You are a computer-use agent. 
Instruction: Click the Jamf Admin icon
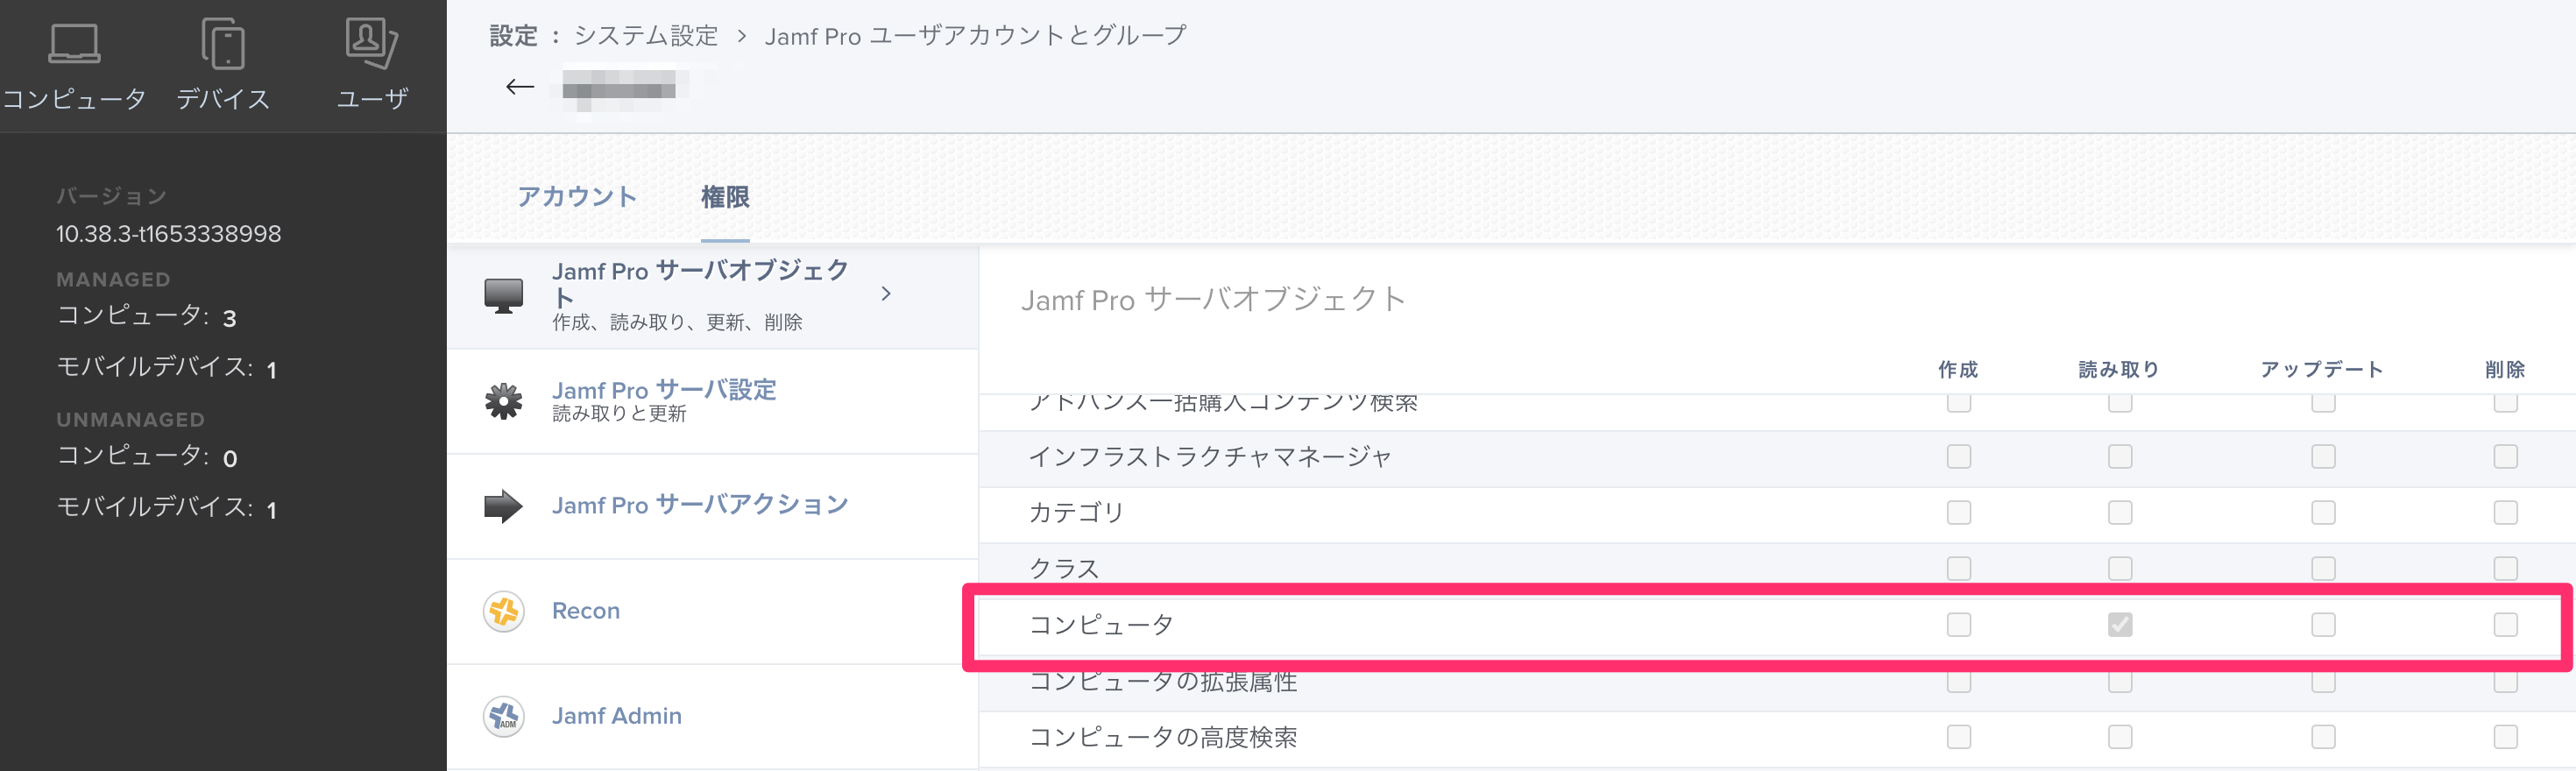click(505, 716)
